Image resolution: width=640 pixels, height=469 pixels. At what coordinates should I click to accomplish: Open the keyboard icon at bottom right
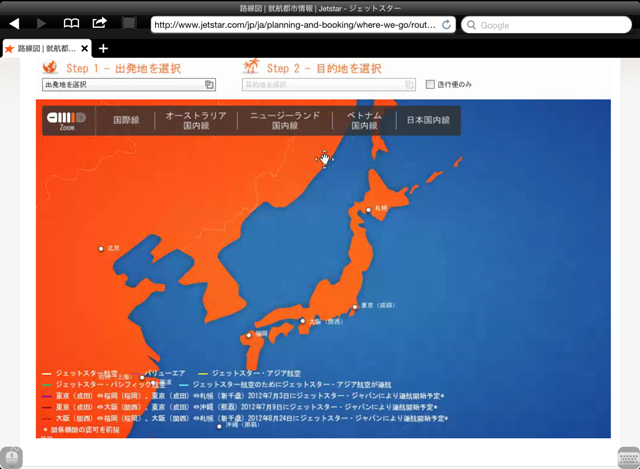(629, 458)
